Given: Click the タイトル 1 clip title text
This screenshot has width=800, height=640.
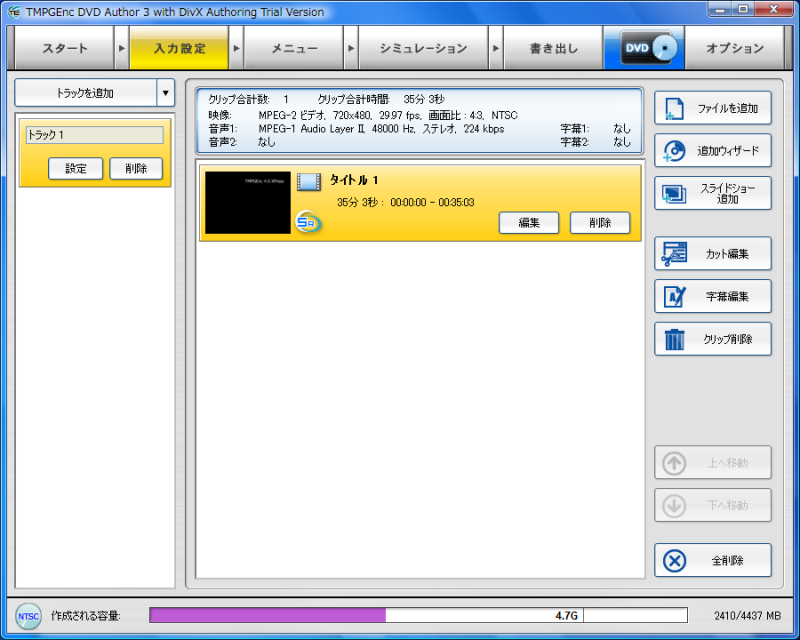Looking at the screenshot, I should click(354, 180).
